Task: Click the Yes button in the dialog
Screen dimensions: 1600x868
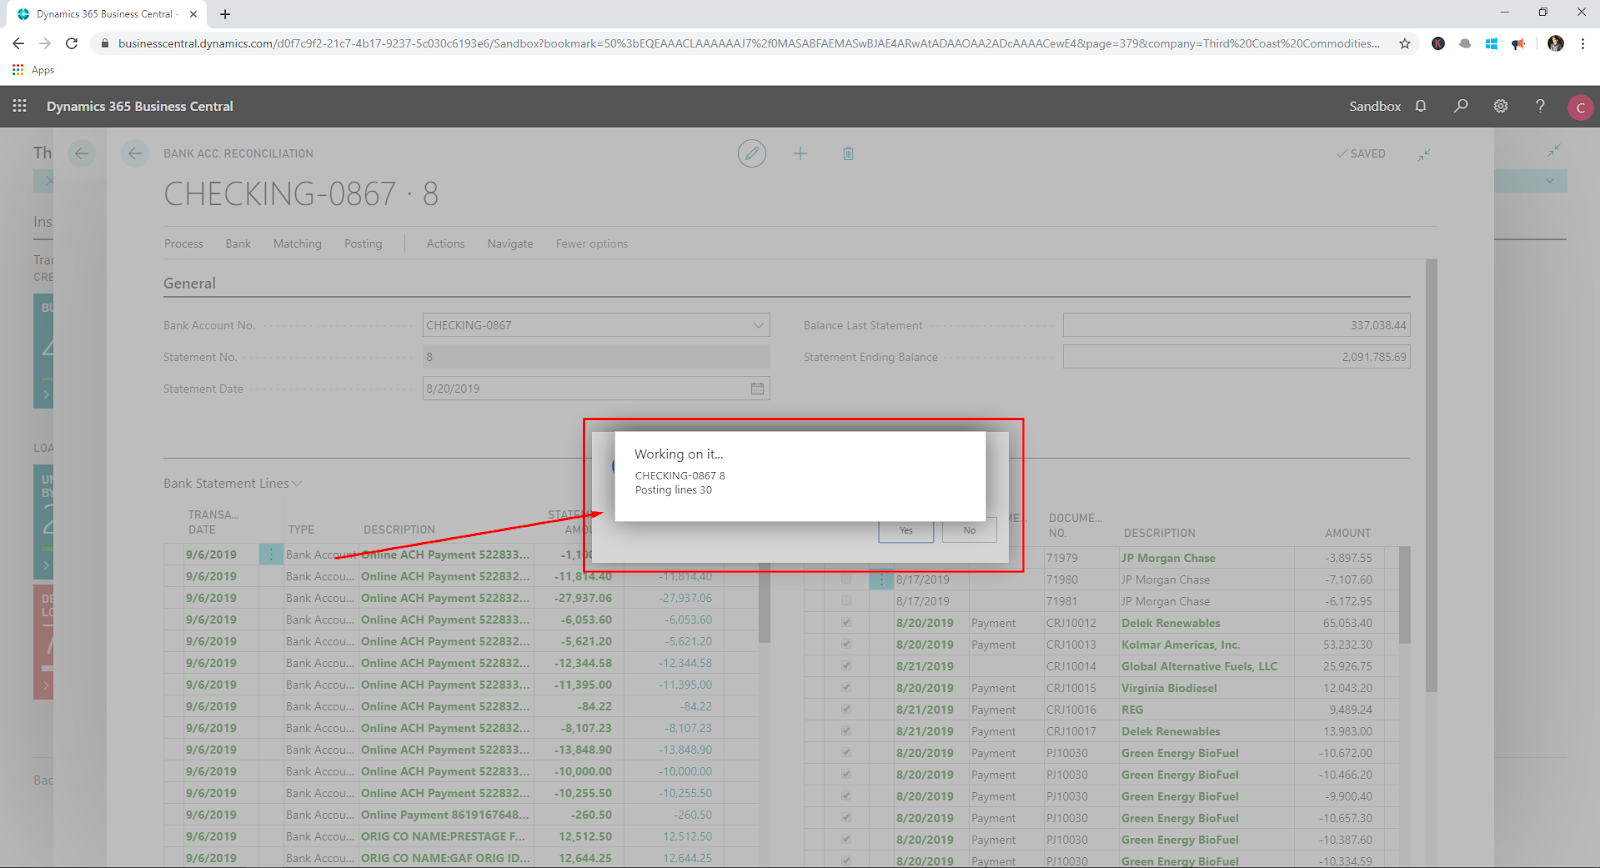Action: tap(906, 531)
